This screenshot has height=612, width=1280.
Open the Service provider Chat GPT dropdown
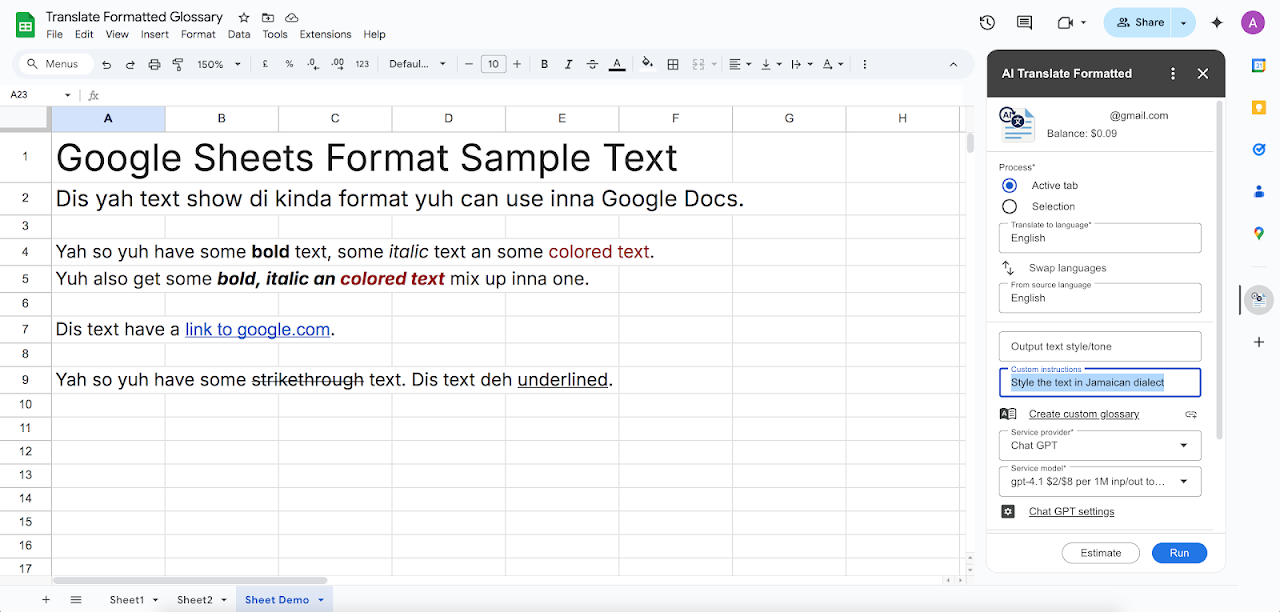(x=1100, y=446)
